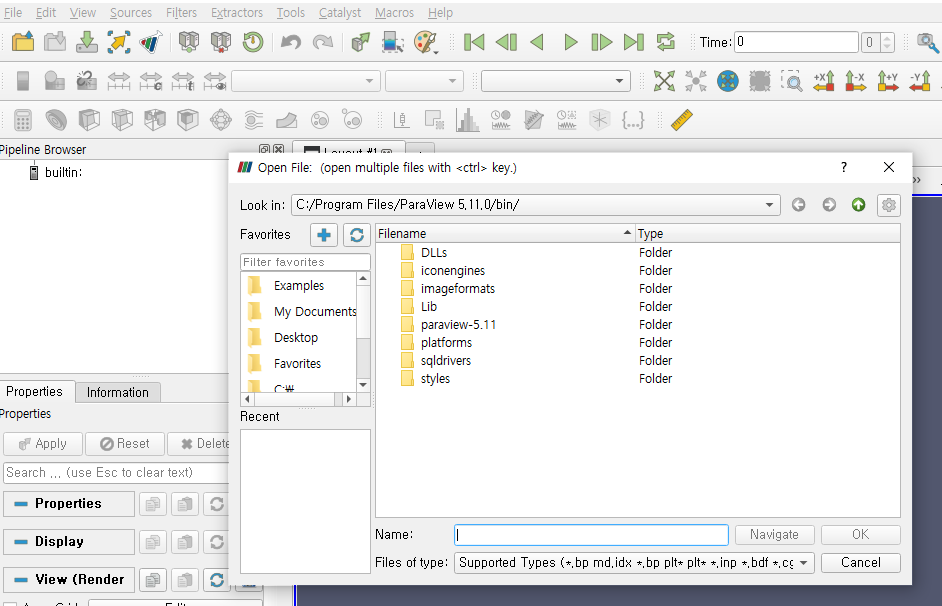
Task: Navigate back in file dialog
Action: point(798,205)
